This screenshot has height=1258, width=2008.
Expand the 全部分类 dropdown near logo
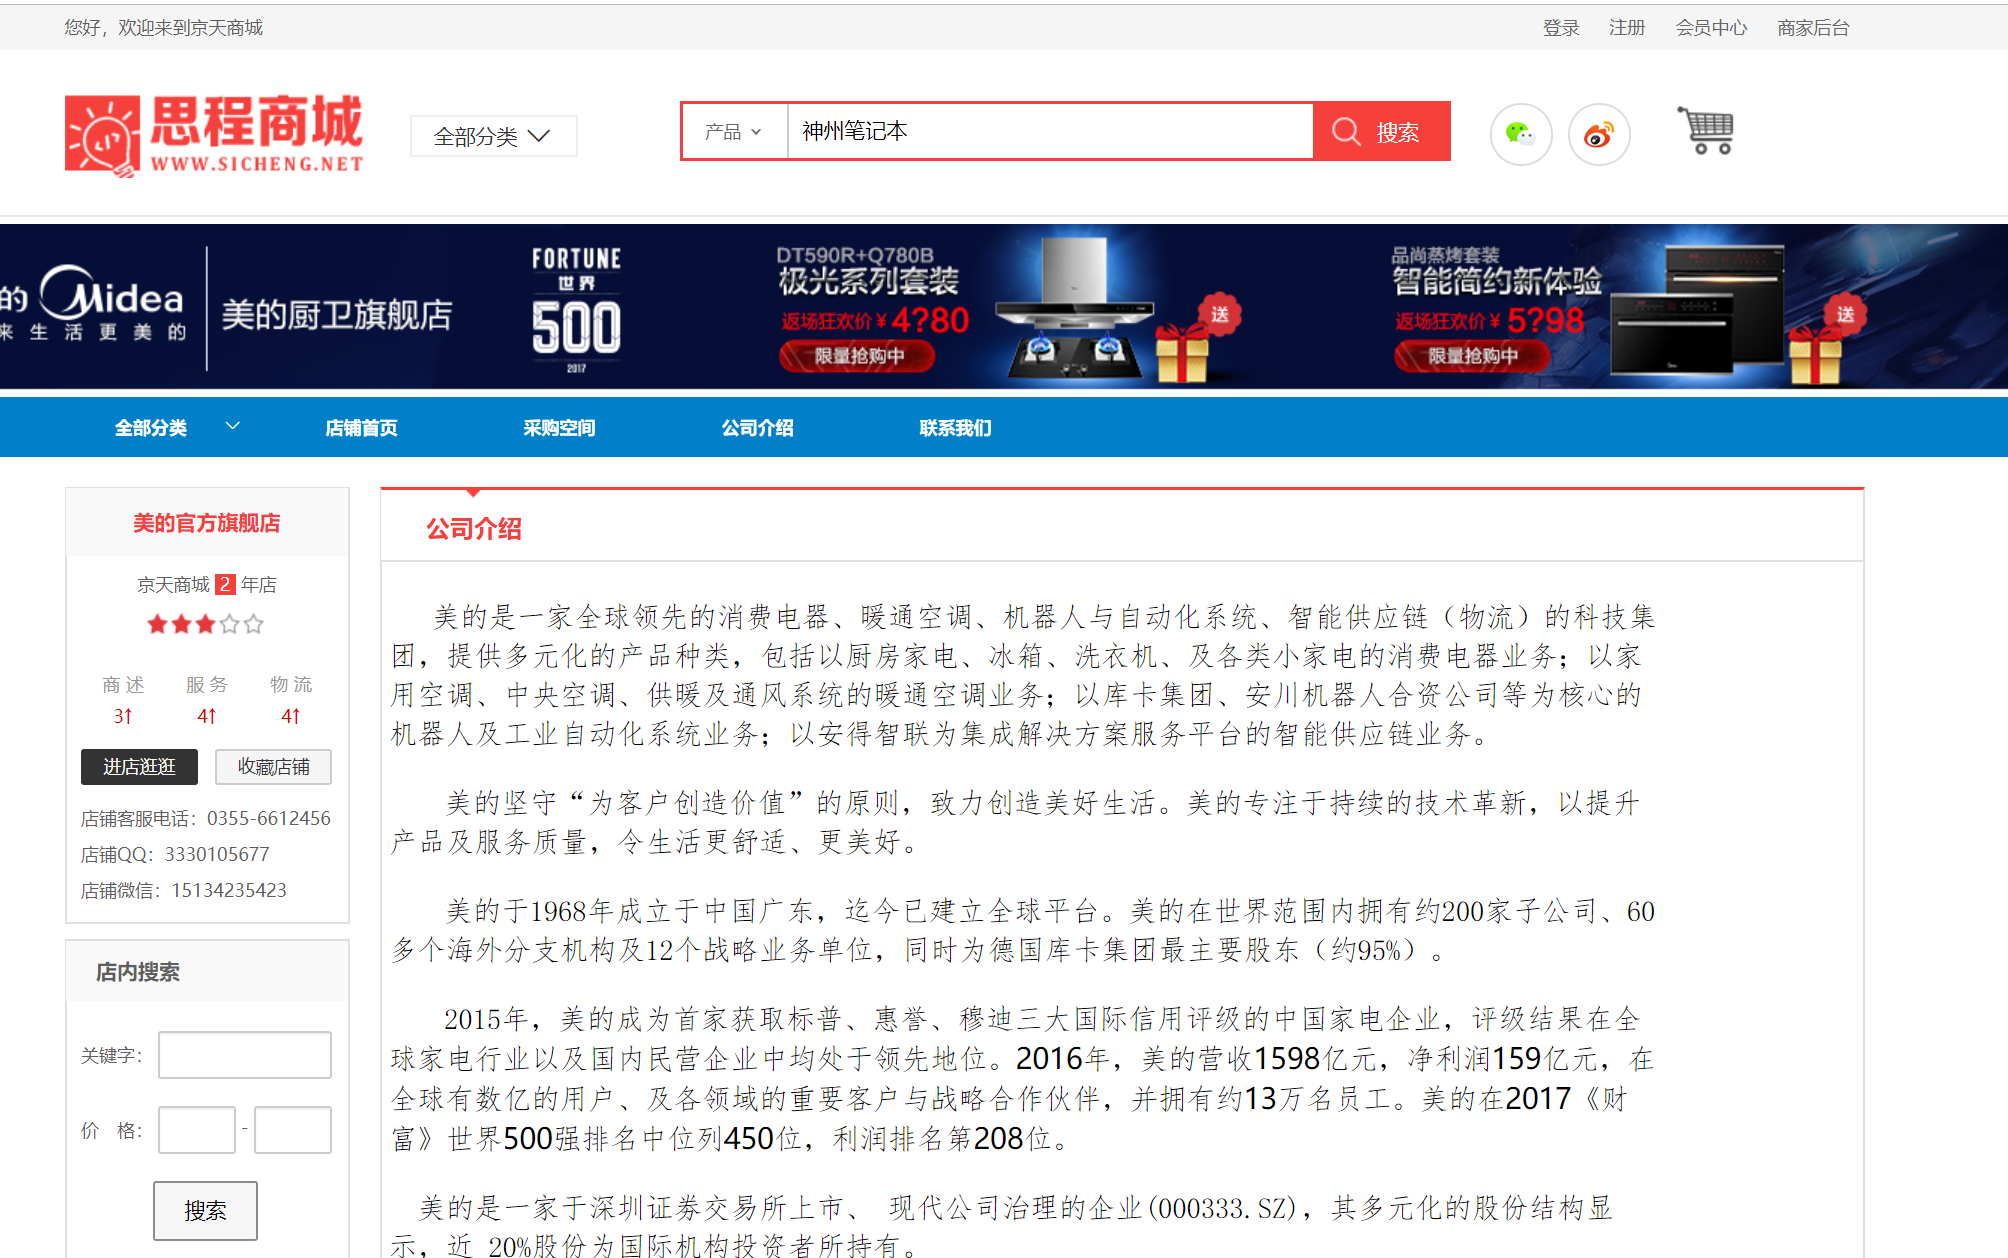pyautogui.click(x=493, y=136)
